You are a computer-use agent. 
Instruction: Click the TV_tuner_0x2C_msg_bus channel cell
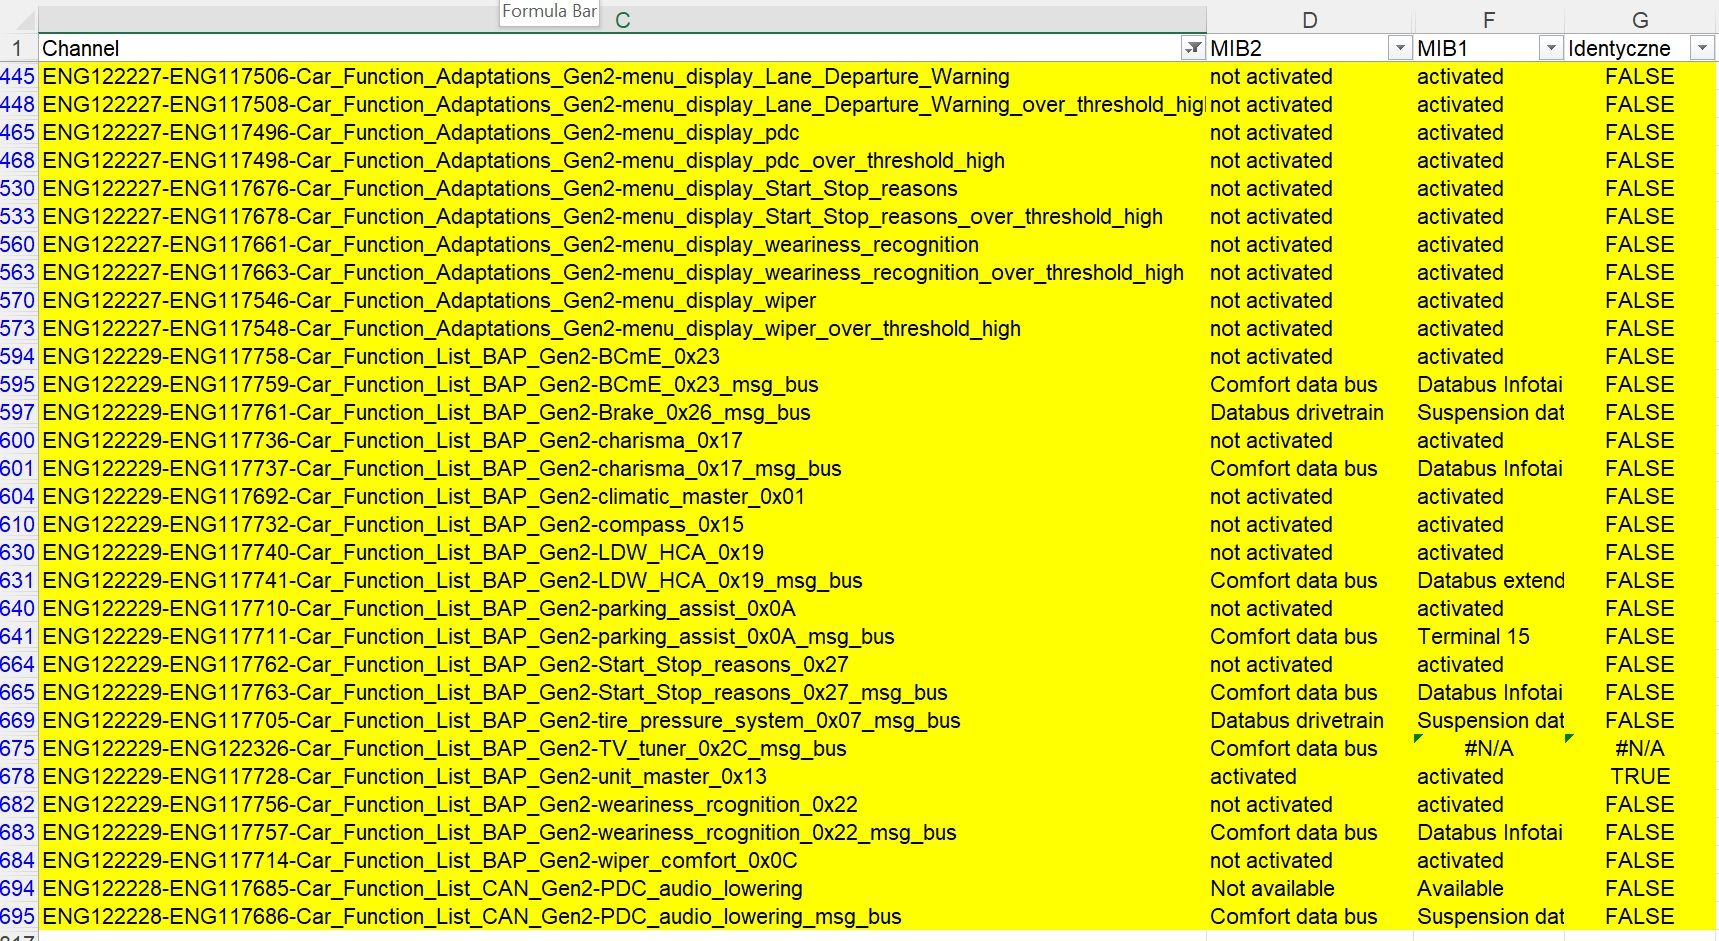444,749
